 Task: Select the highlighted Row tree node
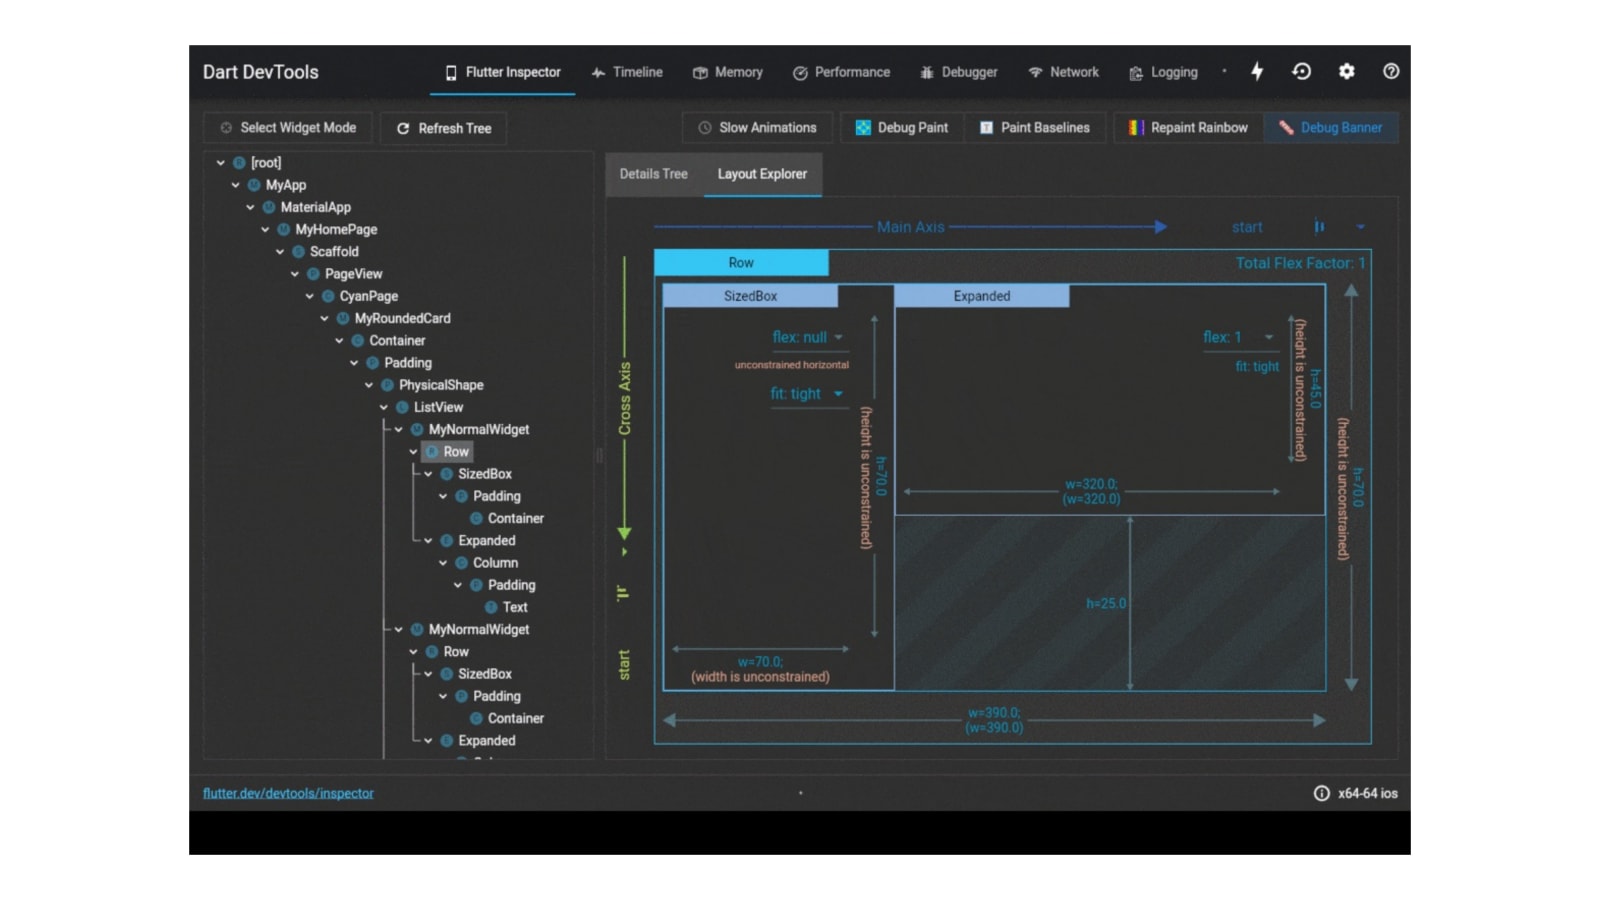coord(446,452)
